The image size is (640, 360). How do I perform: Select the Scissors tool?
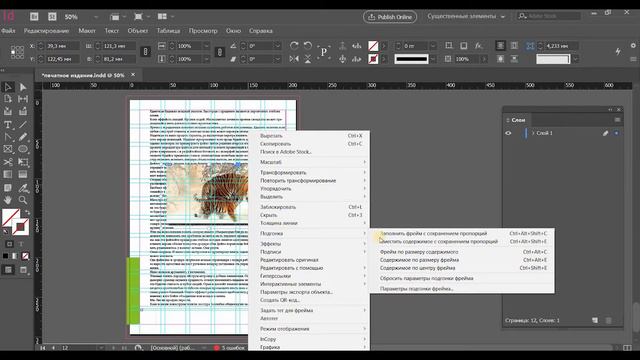[8, 162]
